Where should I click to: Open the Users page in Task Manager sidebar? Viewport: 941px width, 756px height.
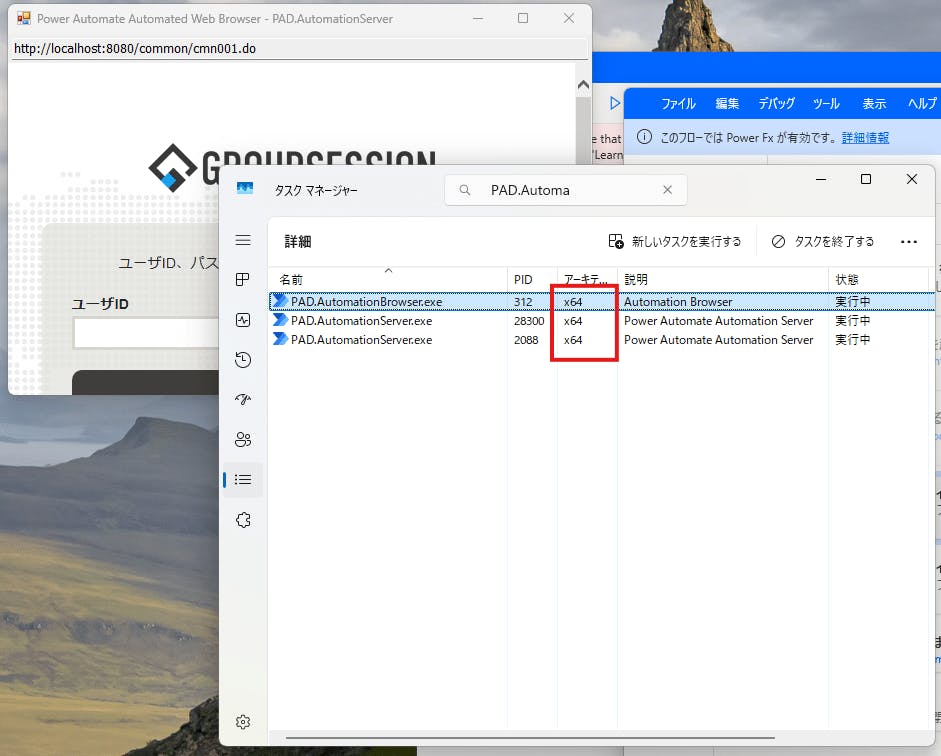point(243,440)
